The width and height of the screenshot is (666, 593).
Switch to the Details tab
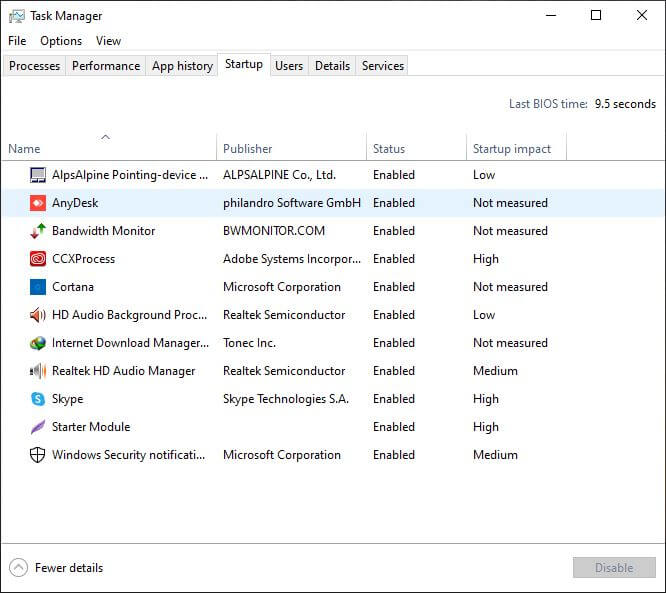(333, 66)
